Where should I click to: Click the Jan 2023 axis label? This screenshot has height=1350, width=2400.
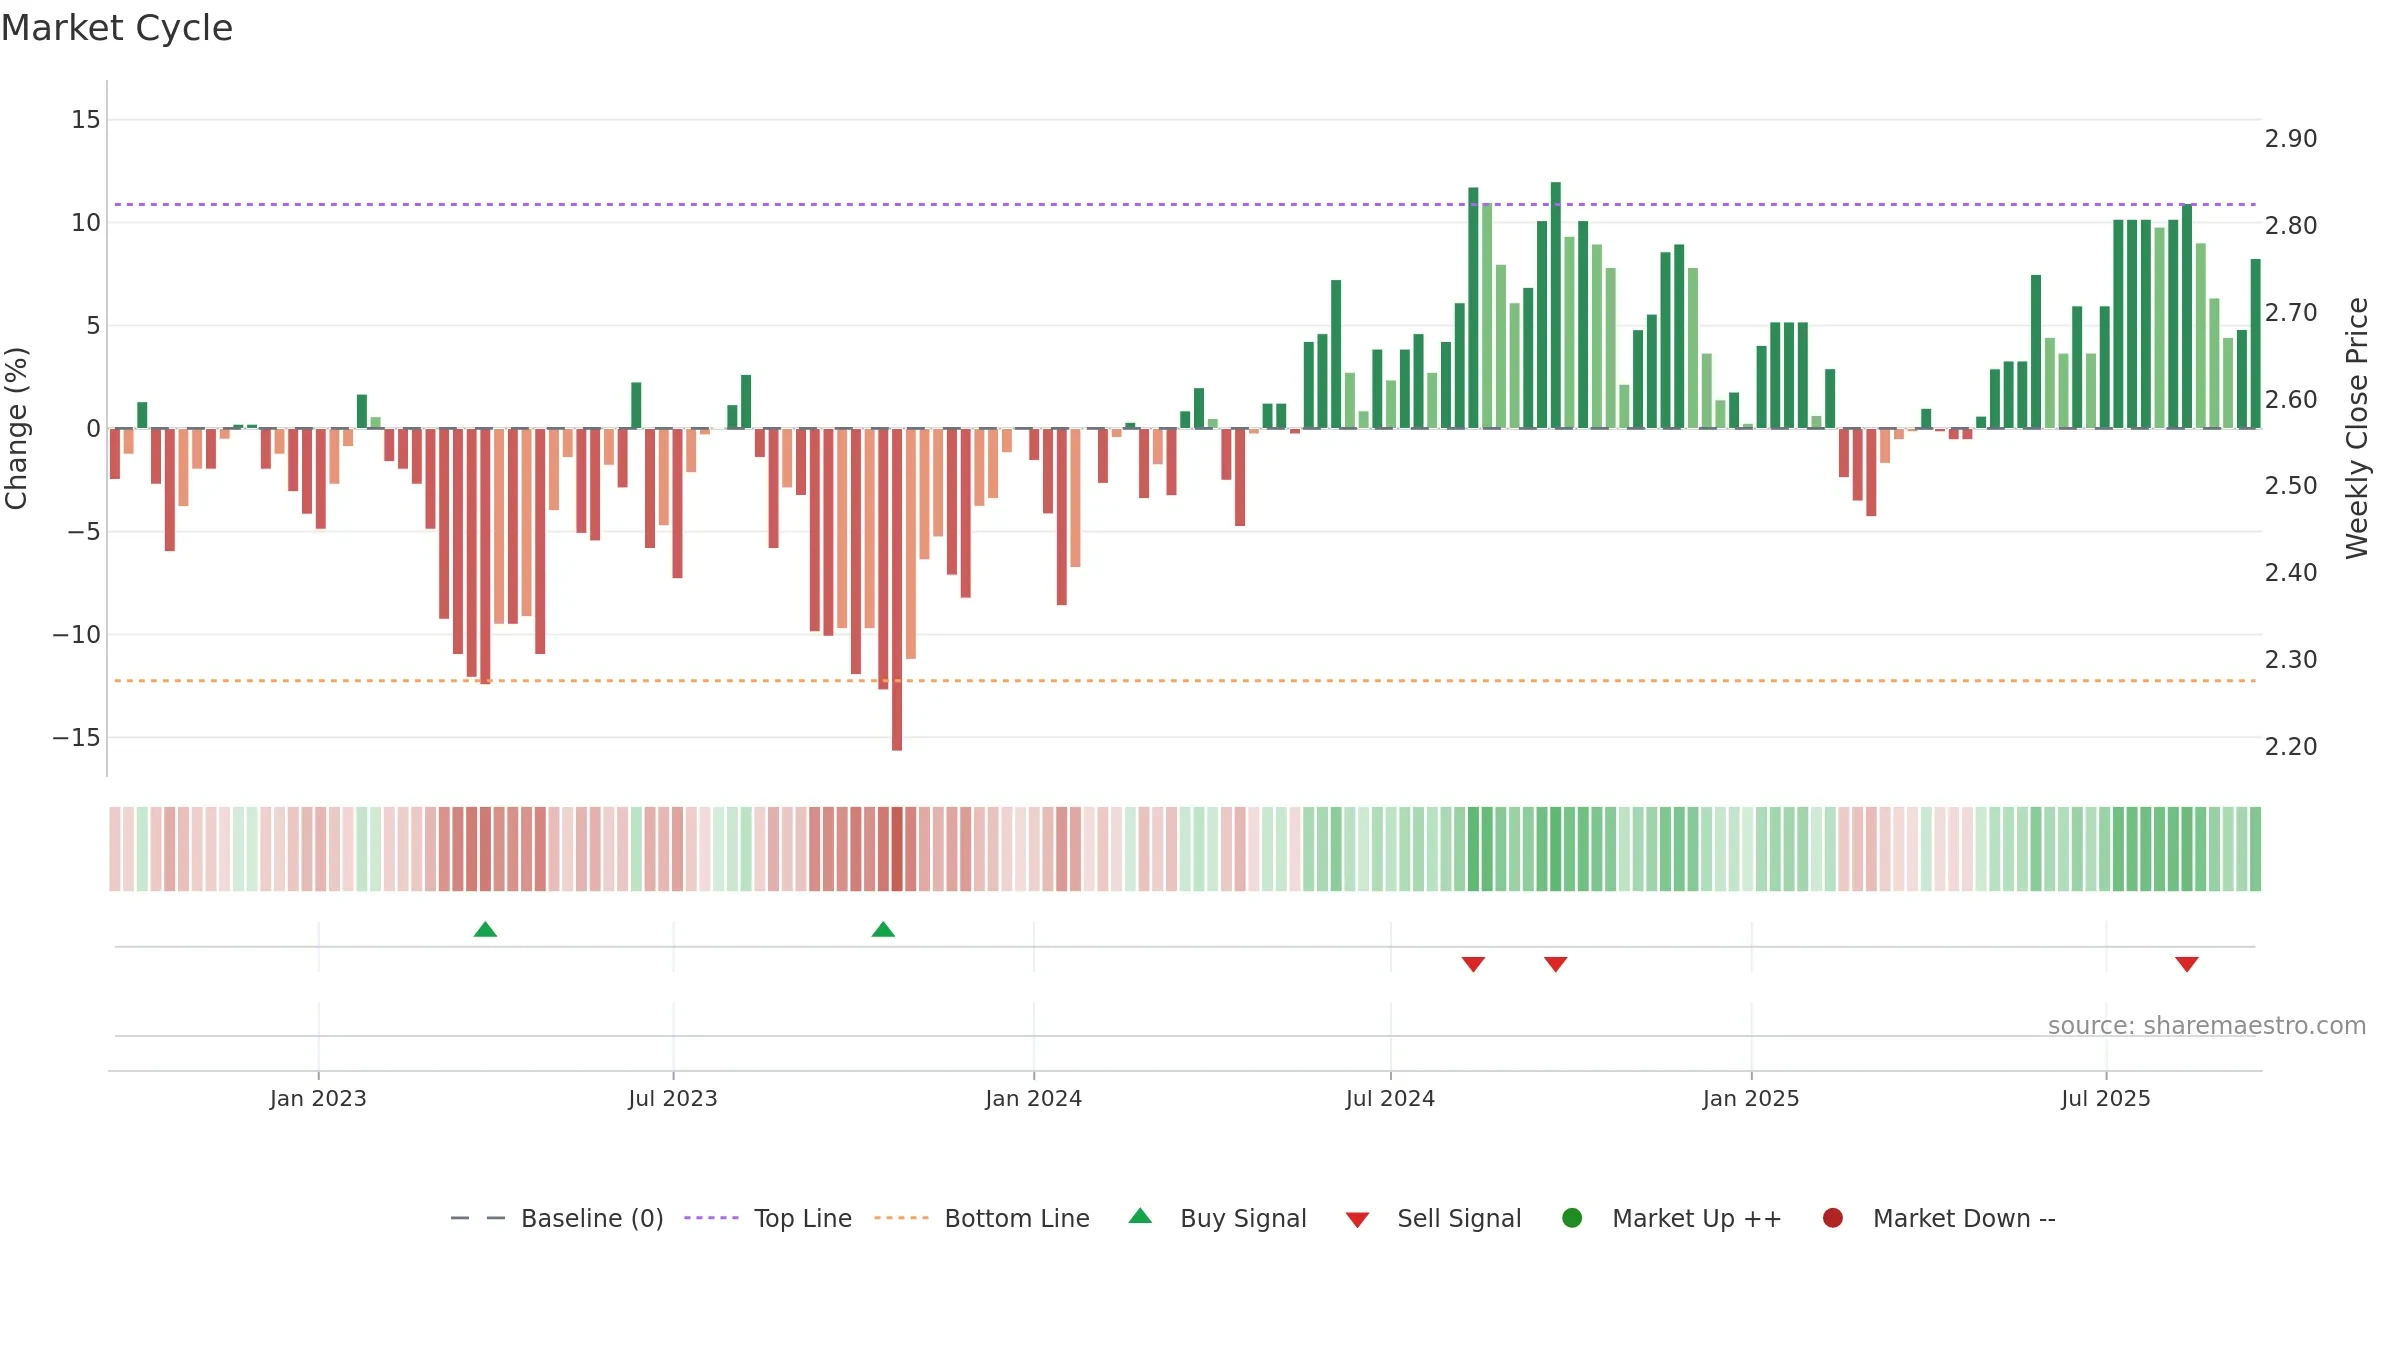318,1098
